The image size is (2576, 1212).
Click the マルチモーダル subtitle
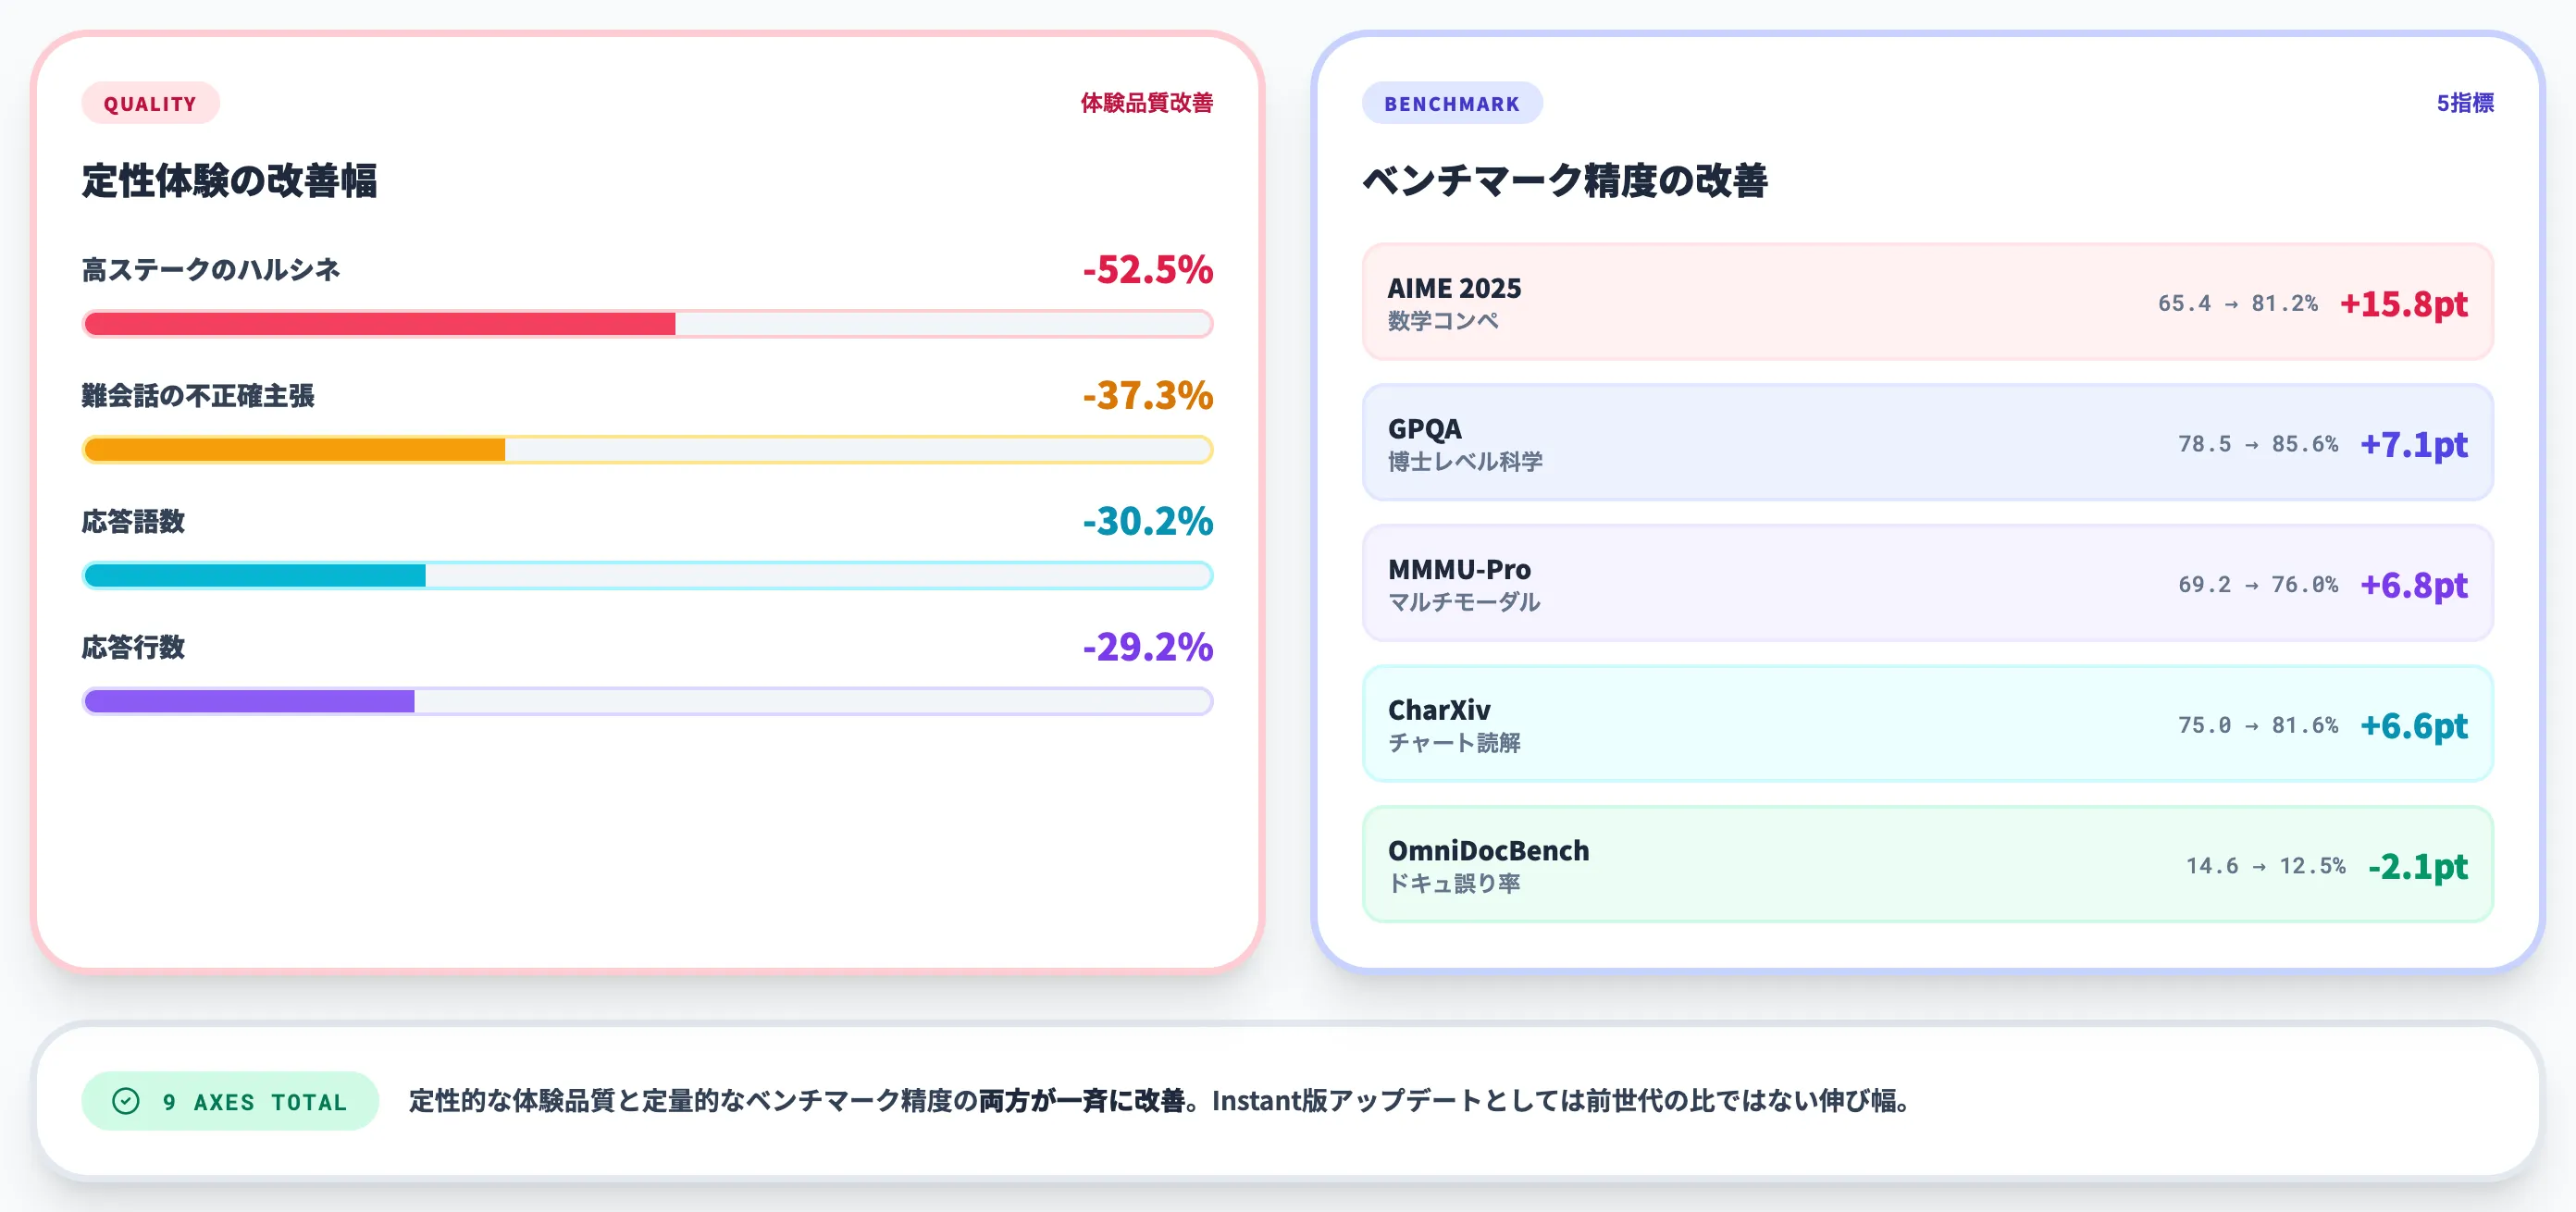(1464, 603)
